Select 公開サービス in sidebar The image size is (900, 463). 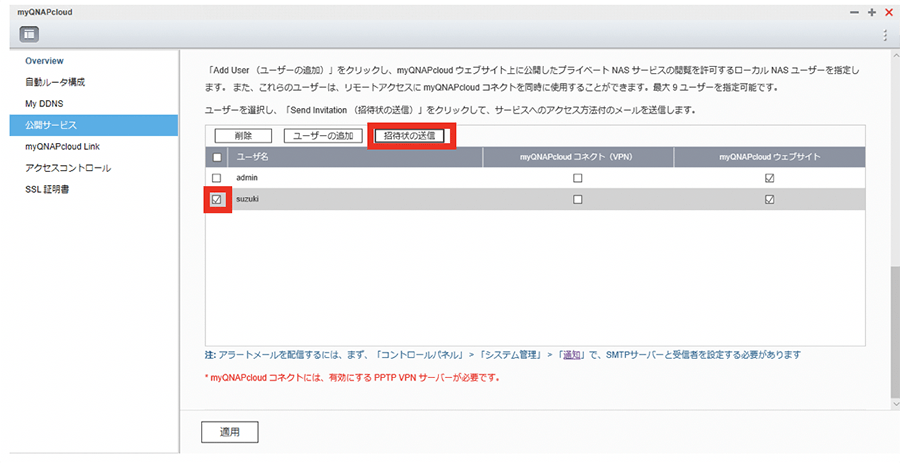[94, 125]
